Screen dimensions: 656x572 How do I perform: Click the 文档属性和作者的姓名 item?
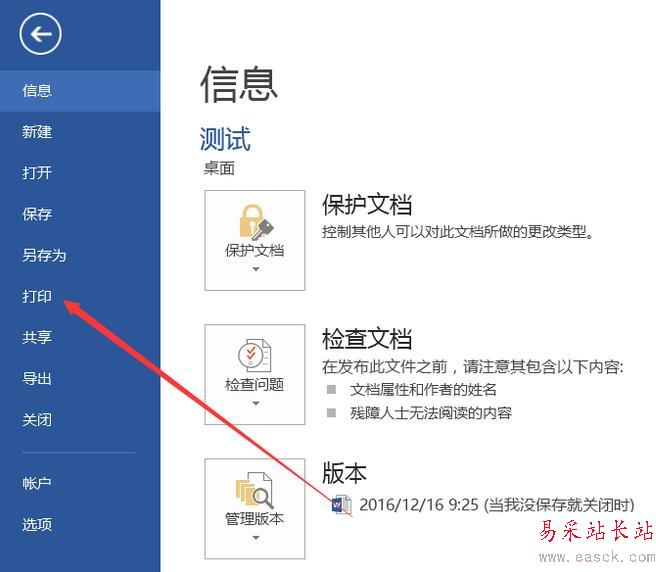pos(423,390)
